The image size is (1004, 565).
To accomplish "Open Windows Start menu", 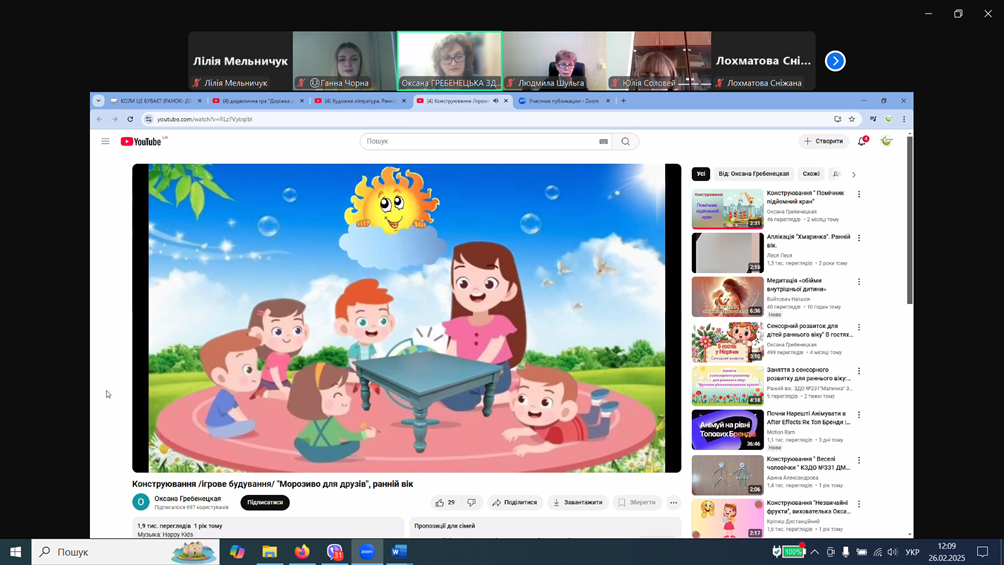I will (x=15, y=552).
